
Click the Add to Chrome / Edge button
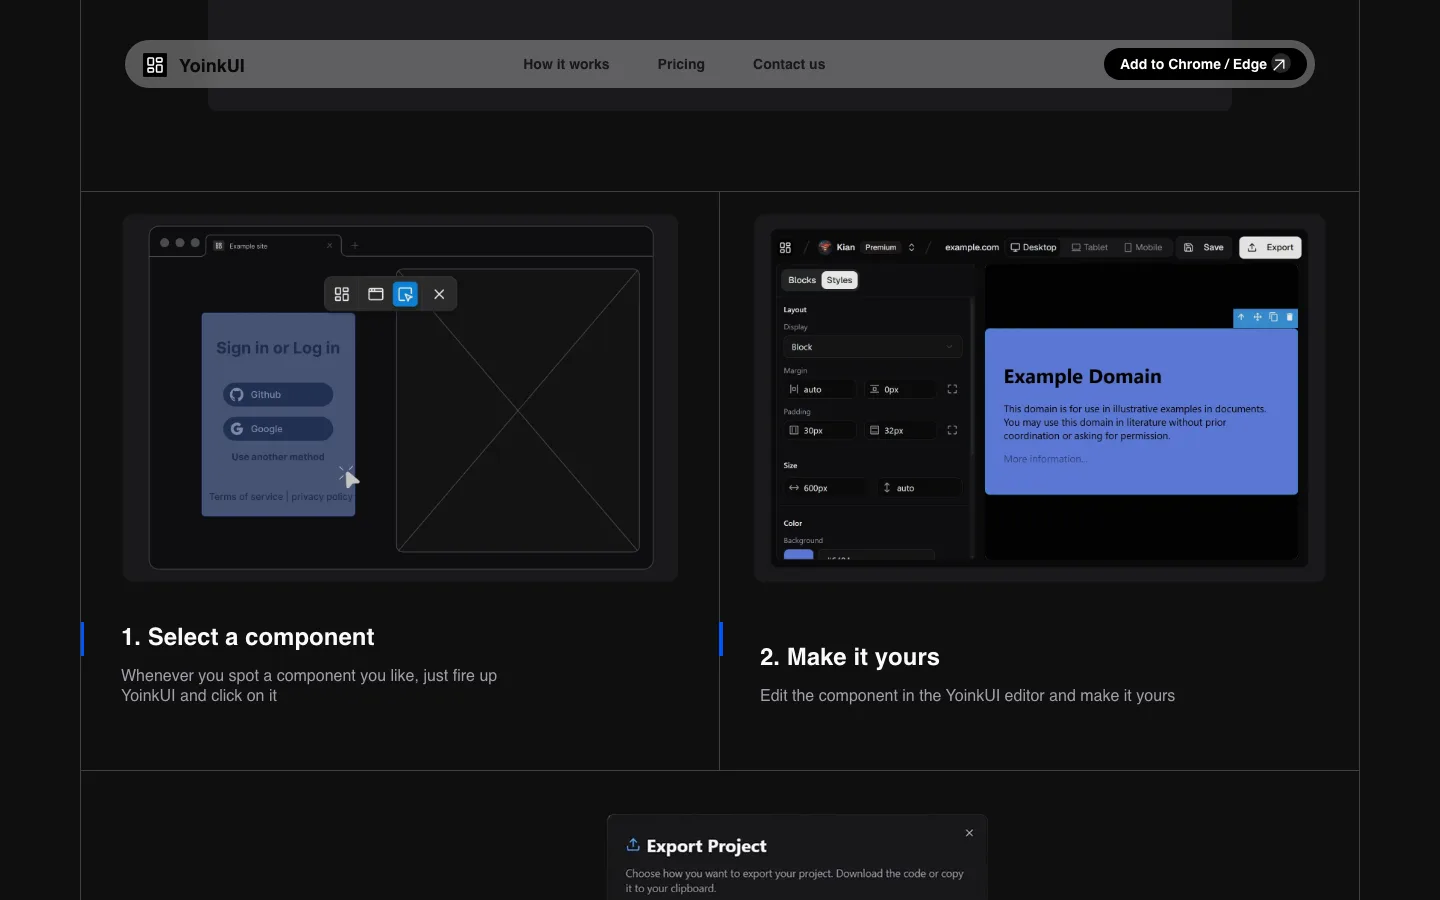[x=1205, y=64]
